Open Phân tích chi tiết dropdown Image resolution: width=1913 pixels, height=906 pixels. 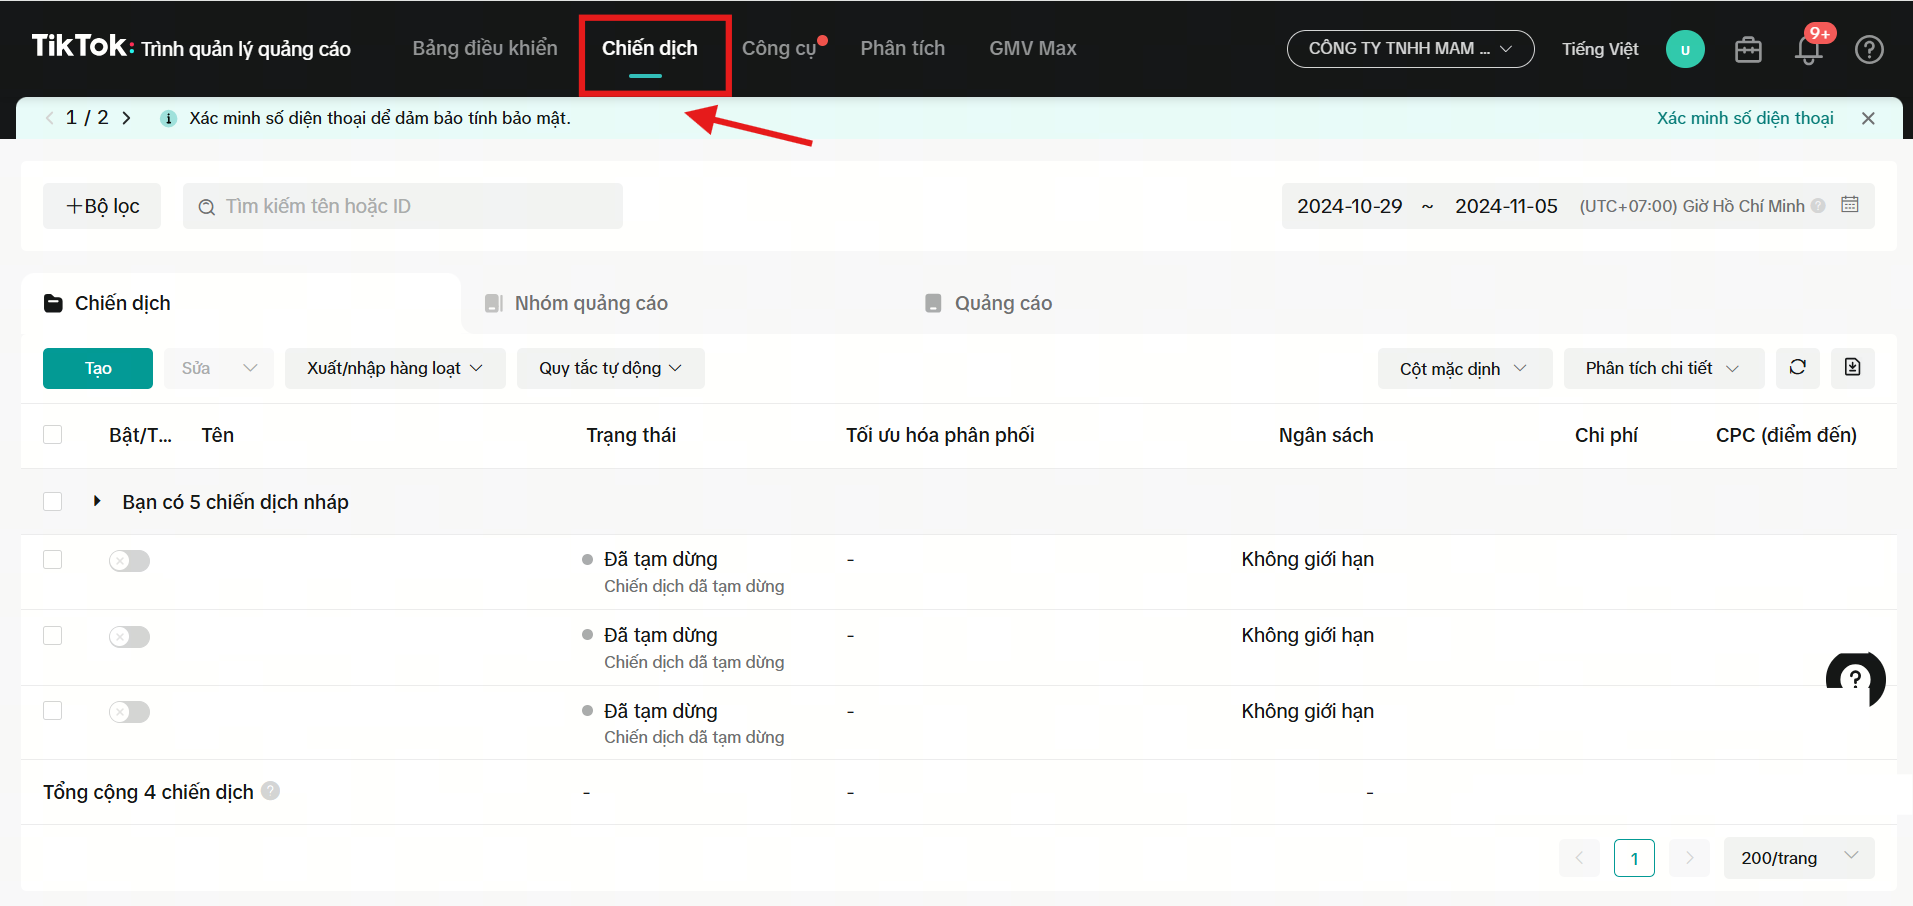(x=1664, y=368)
